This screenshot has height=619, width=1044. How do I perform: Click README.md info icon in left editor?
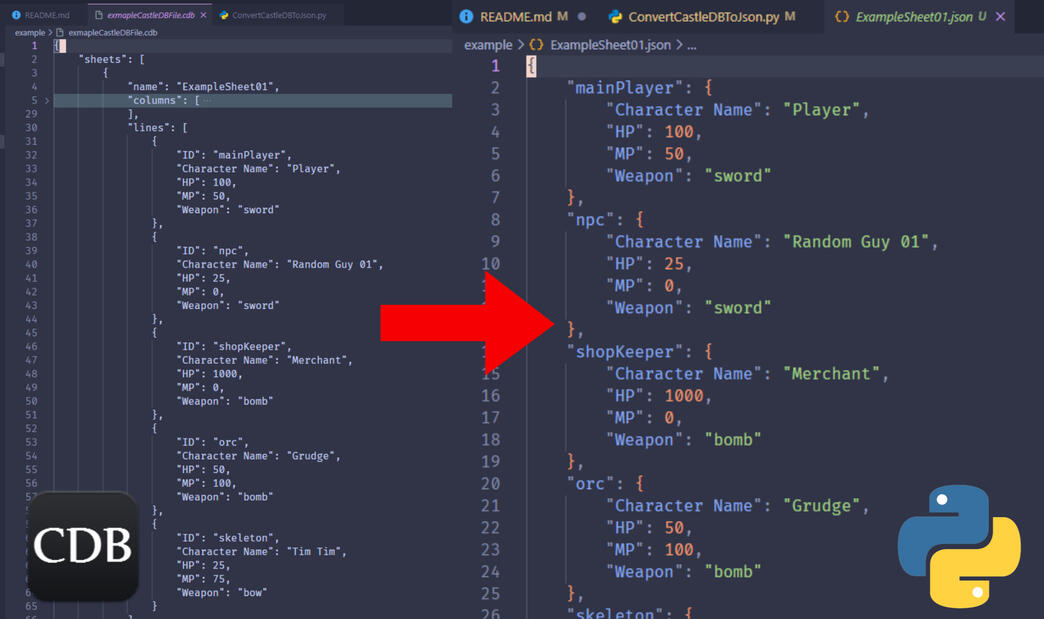(16, 16)
